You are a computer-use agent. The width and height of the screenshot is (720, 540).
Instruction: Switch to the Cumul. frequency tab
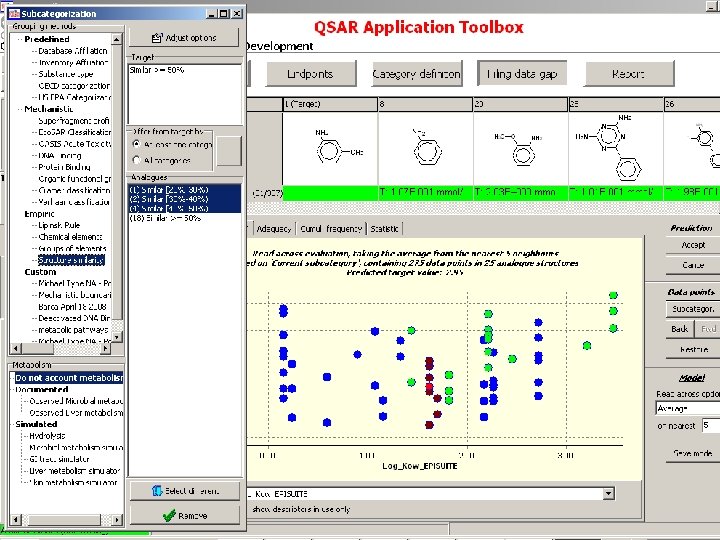point(331,229)
